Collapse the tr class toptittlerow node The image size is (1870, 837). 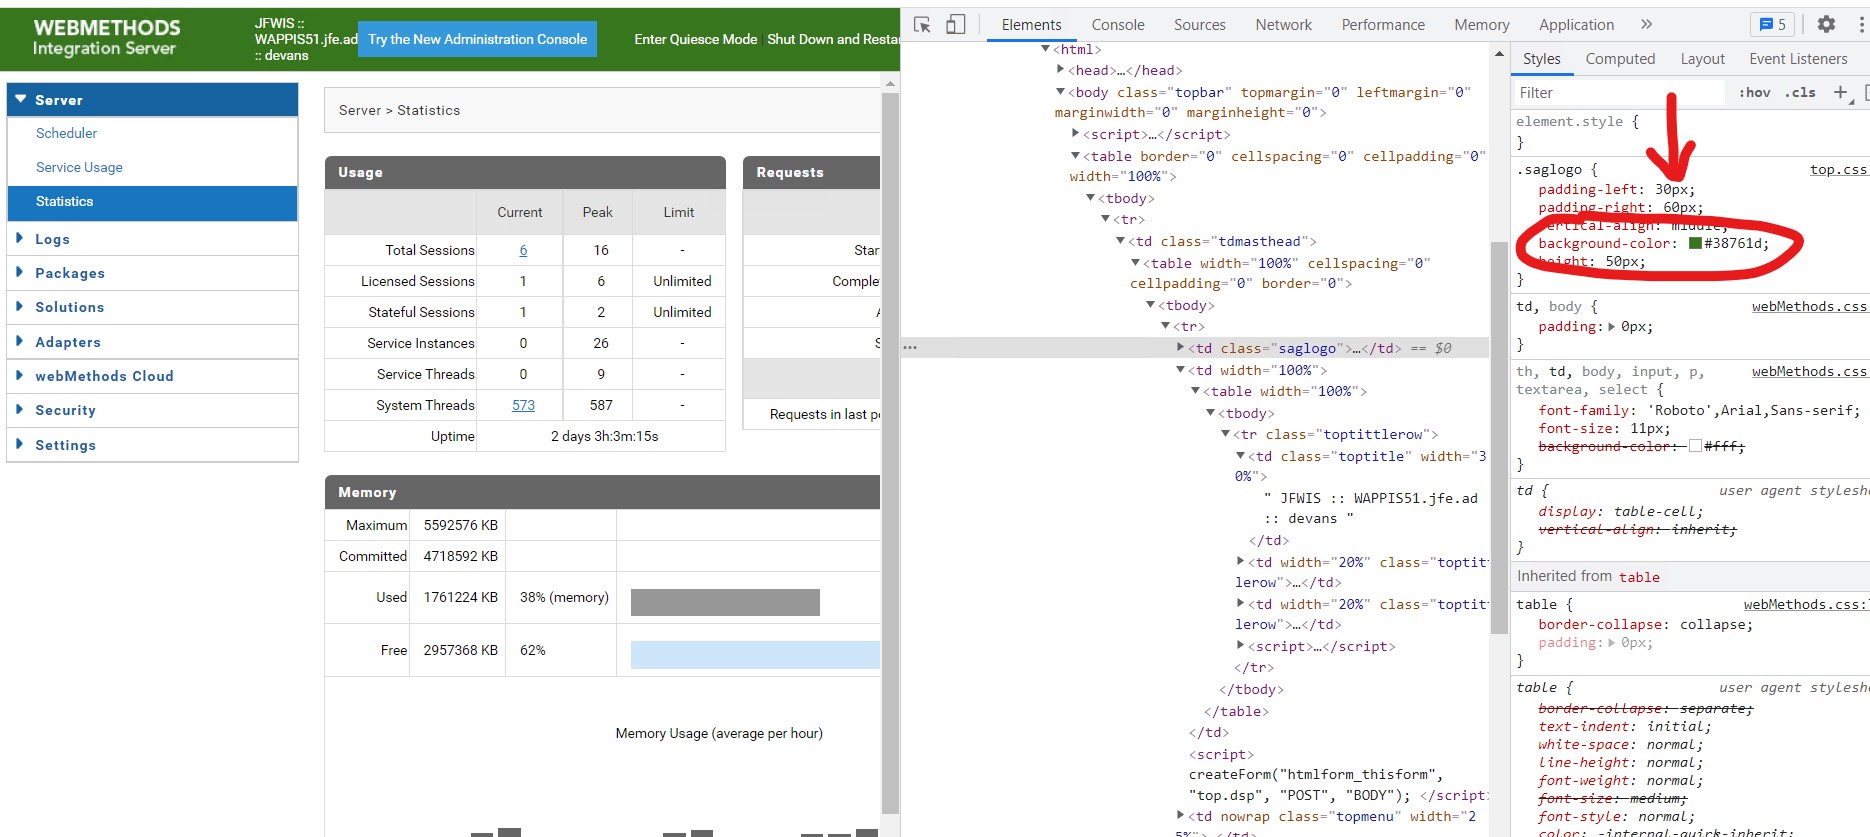pos(1226,434)
